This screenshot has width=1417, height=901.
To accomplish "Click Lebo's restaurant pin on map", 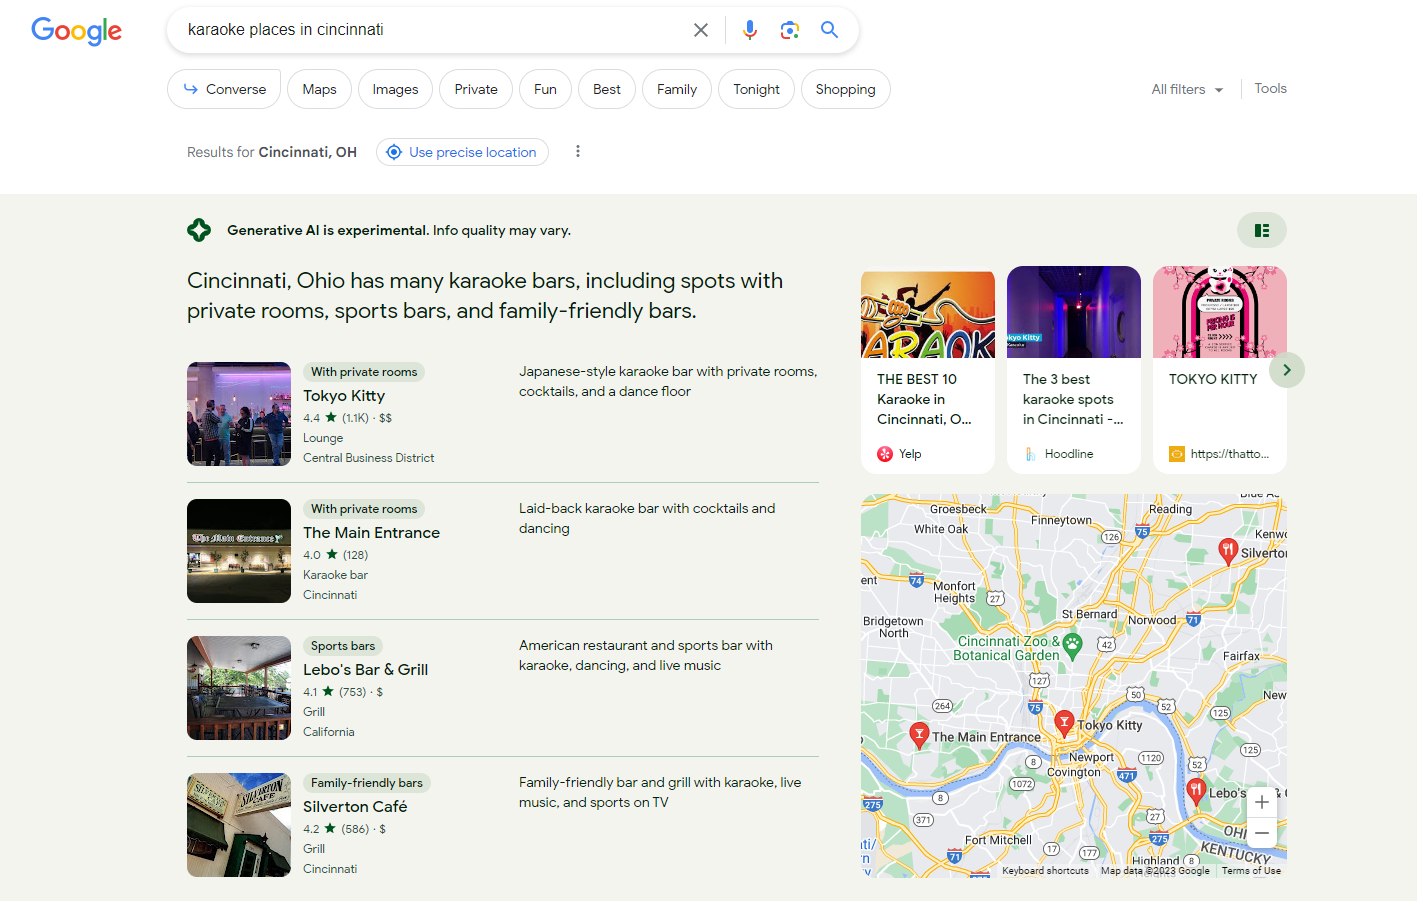I will (x=1195, y=791).
